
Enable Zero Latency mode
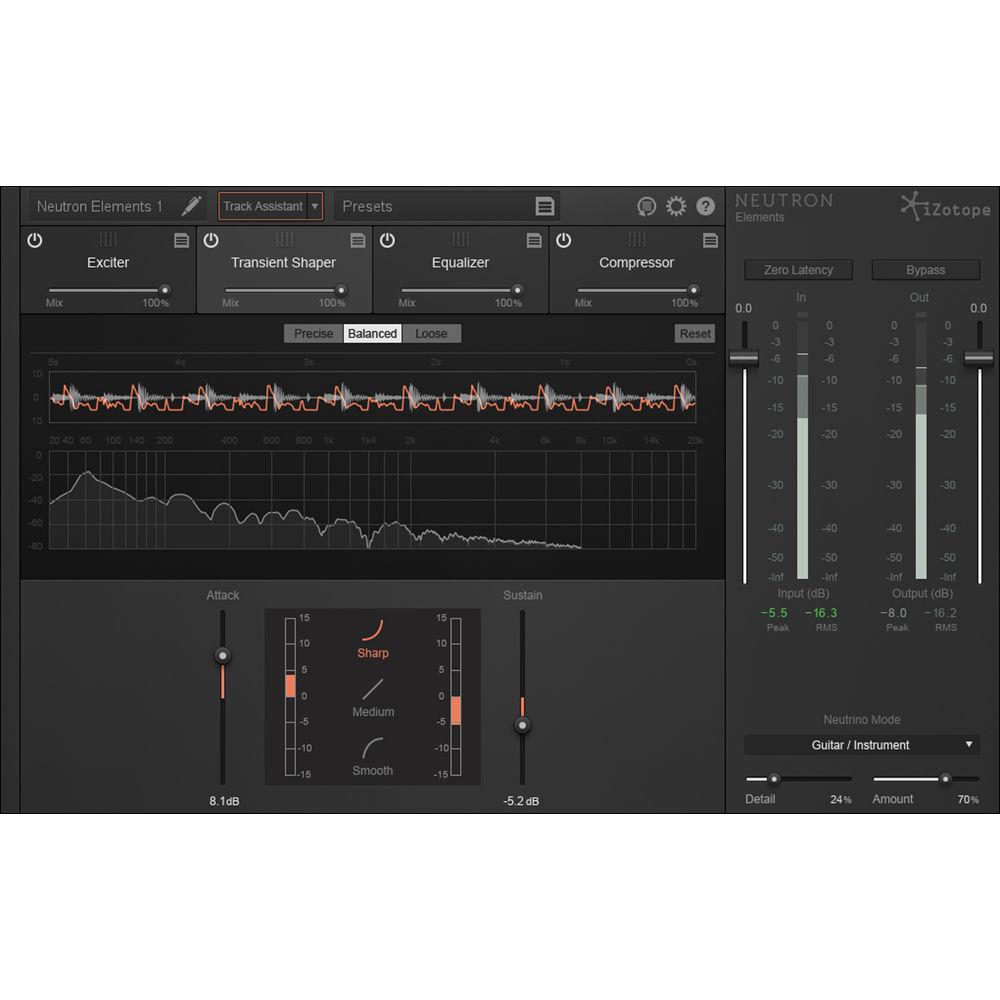[798, 269]
